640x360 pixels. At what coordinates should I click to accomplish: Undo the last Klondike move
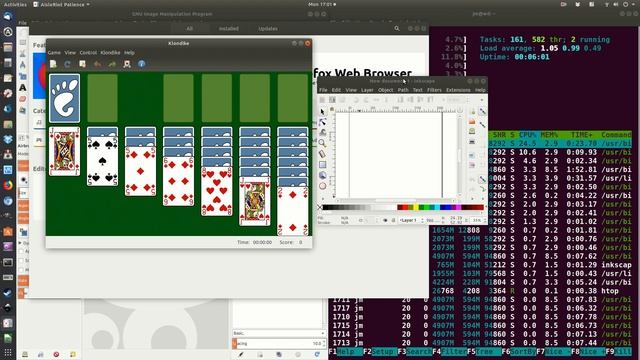(x=97, y=64)
